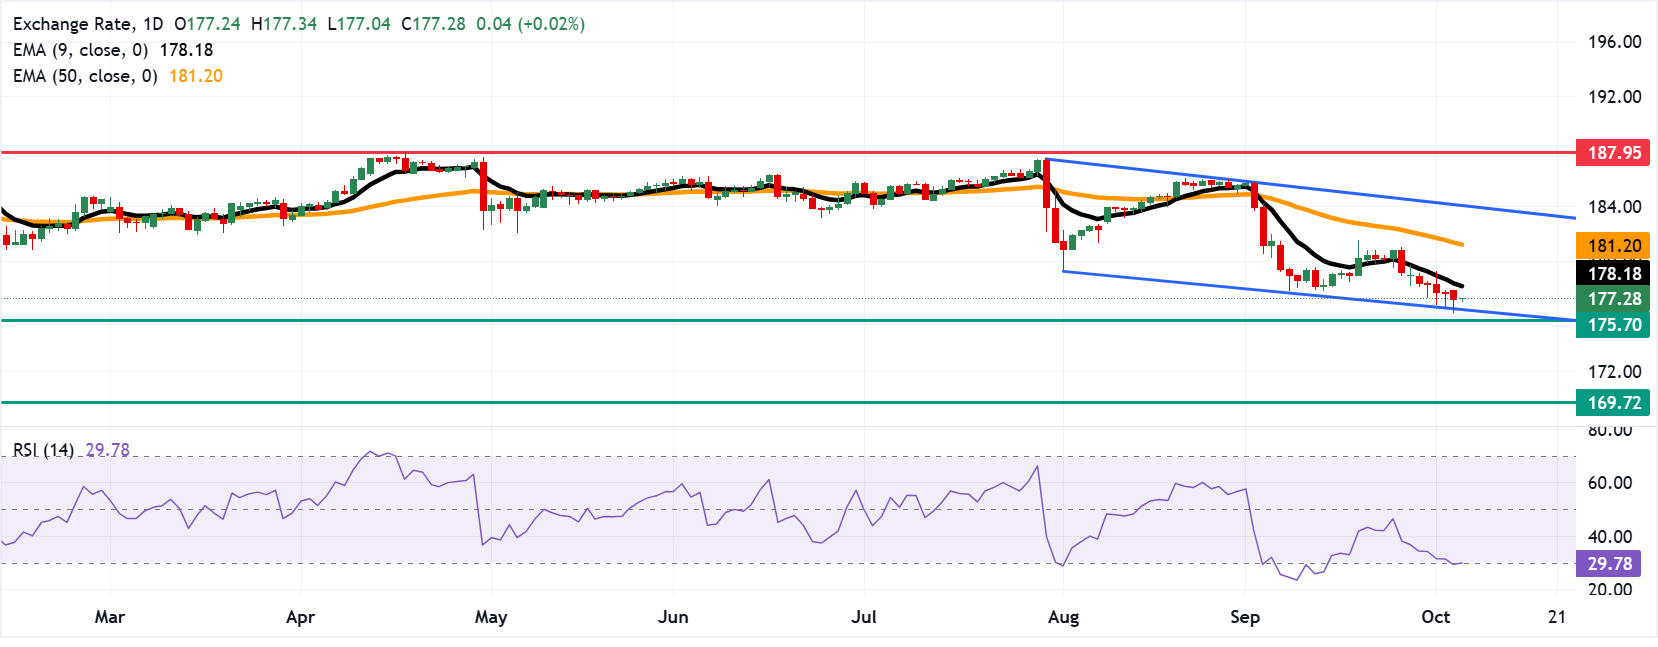Image resolution: width=1658 pixels, height=647 pixels.
Task: Click the open price O177.24
Action: click(207, 24)
